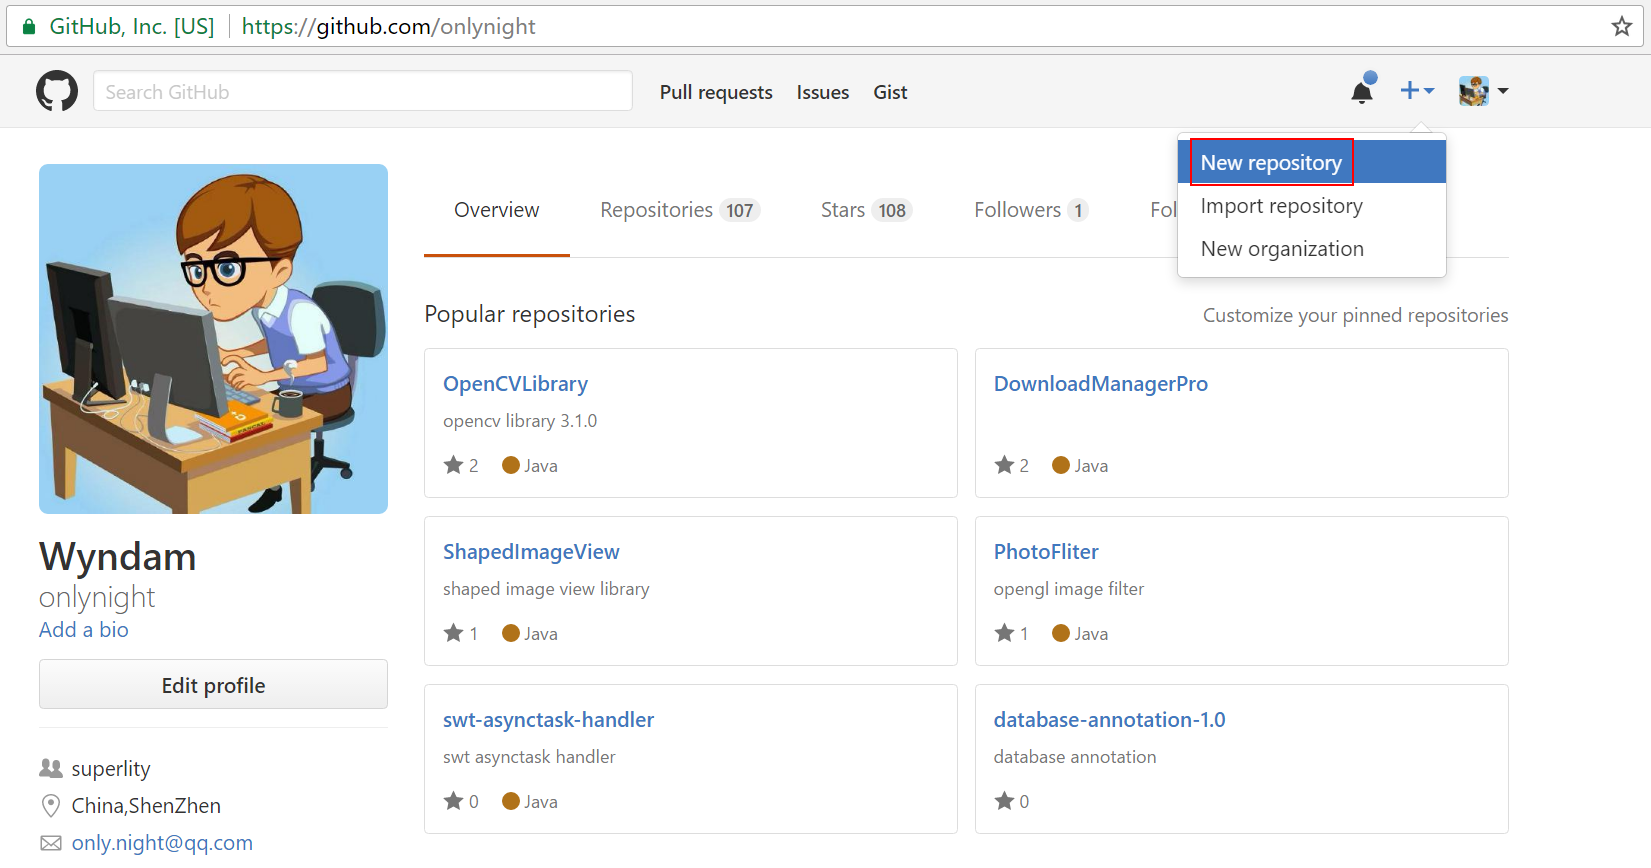Click the star count on ShapedImageView

coord(461,633)
